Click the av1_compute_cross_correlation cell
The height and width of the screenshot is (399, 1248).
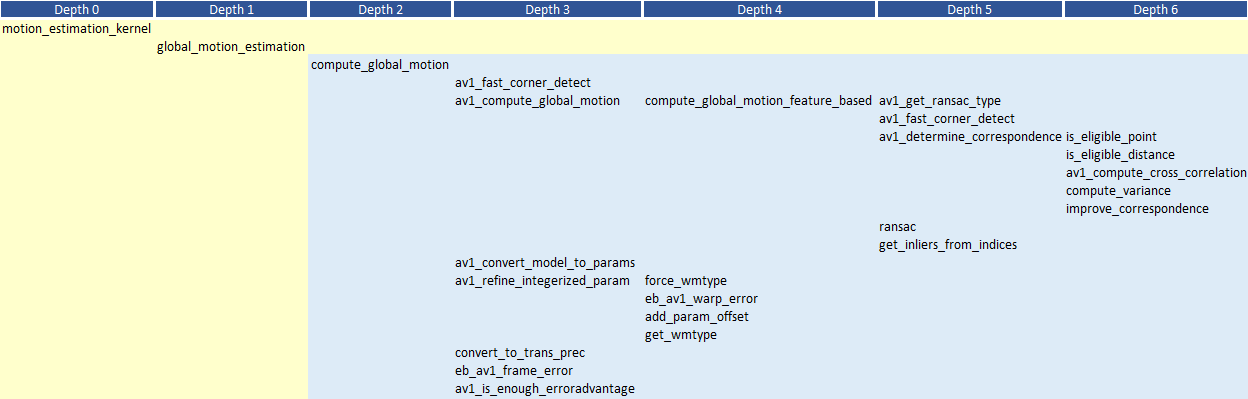point(1156,172)
